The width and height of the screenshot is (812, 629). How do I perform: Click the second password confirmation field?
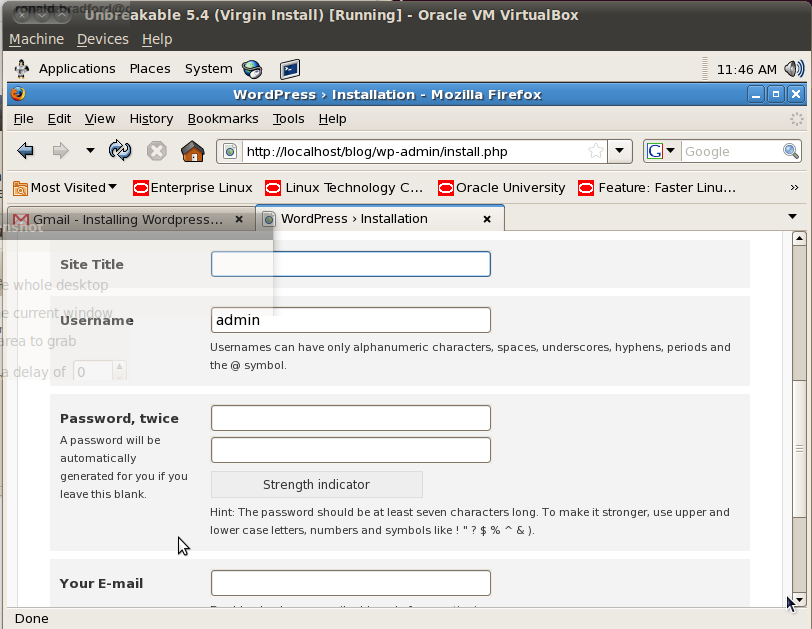coord(351,450)
